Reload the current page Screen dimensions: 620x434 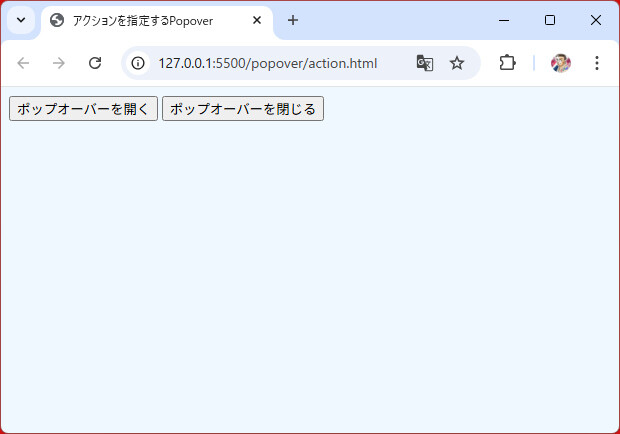point(95,63)
